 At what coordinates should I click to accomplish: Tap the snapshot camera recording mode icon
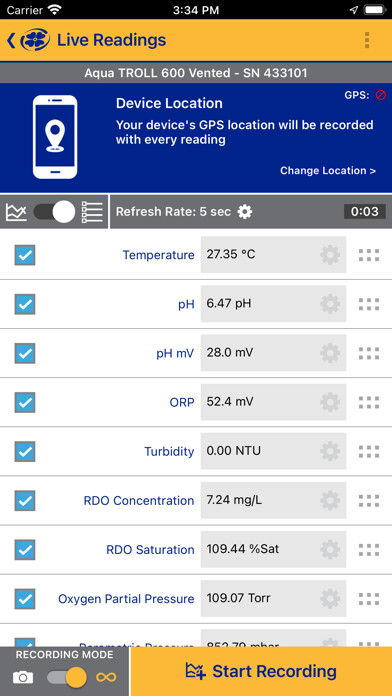[x=23, y=677]
